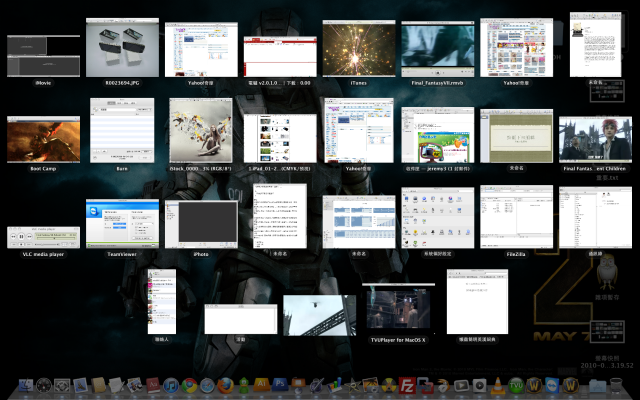The image size is (640, 400).
Task: Click the R0023694.JPG window label
Action: click(122, 83)
